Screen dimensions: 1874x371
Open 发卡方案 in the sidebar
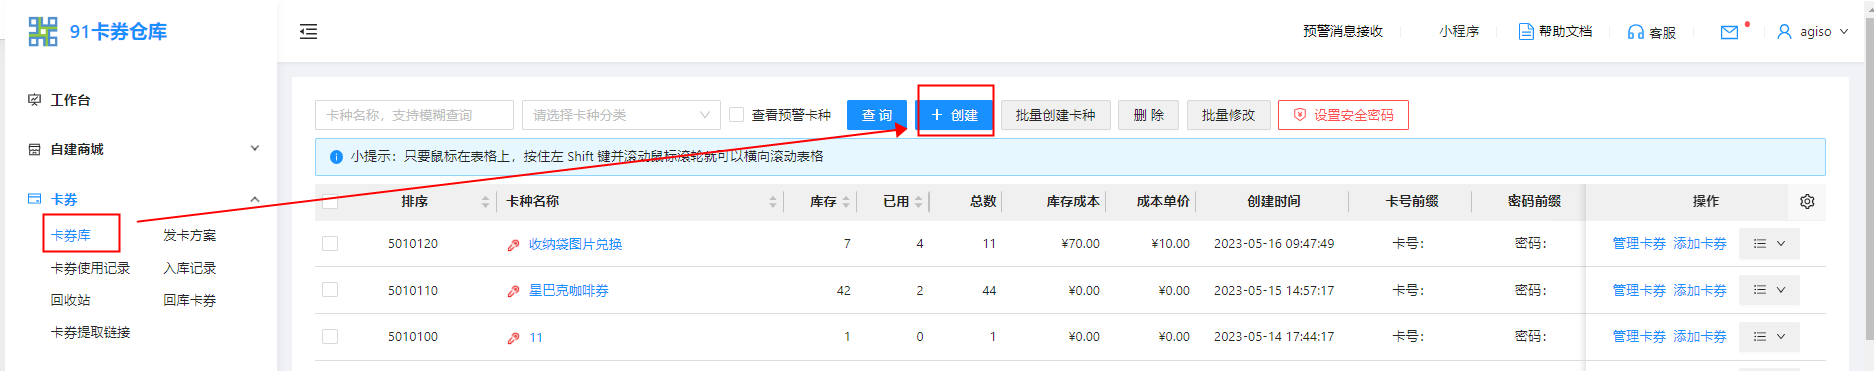189,235
